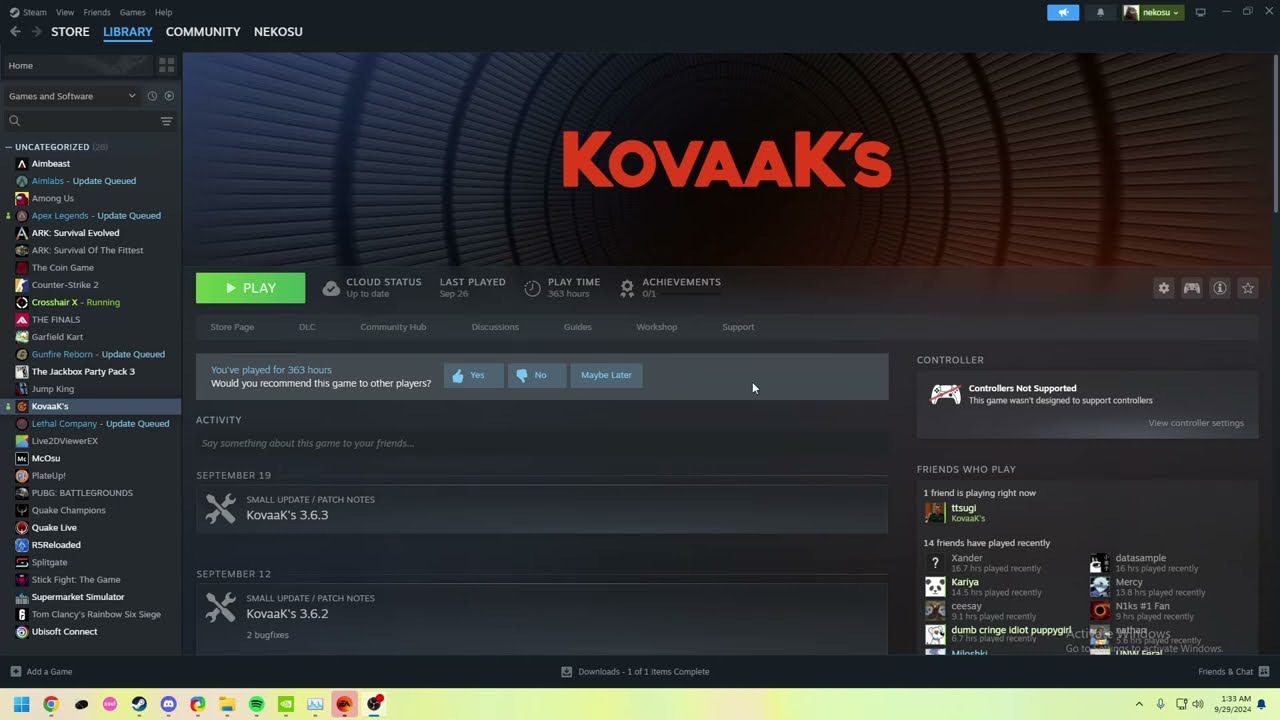Click the Kariya friend avatar
Screen dimensions: 1280x720
click(x=934, y=587)
